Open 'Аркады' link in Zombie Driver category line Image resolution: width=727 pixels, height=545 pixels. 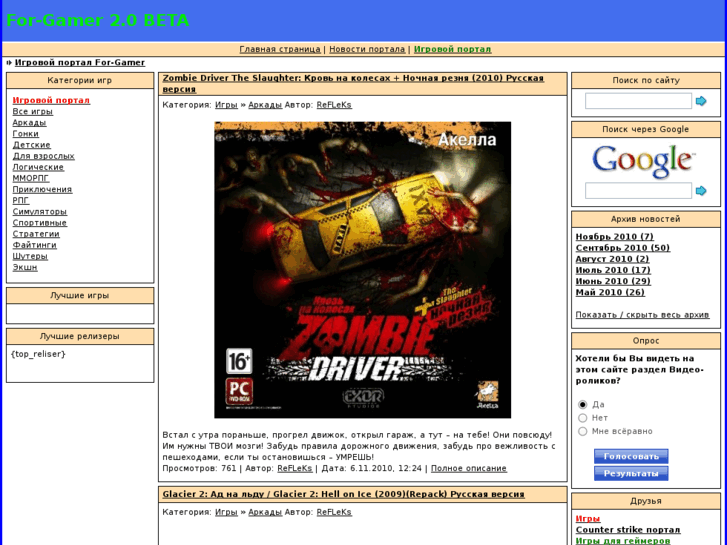265,105
